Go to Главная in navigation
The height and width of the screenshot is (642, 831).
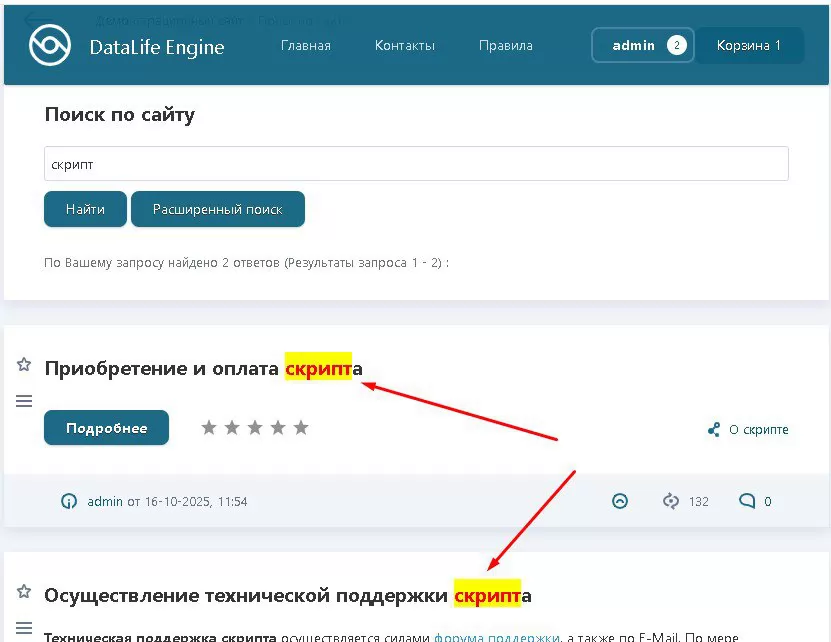[305, 46]
